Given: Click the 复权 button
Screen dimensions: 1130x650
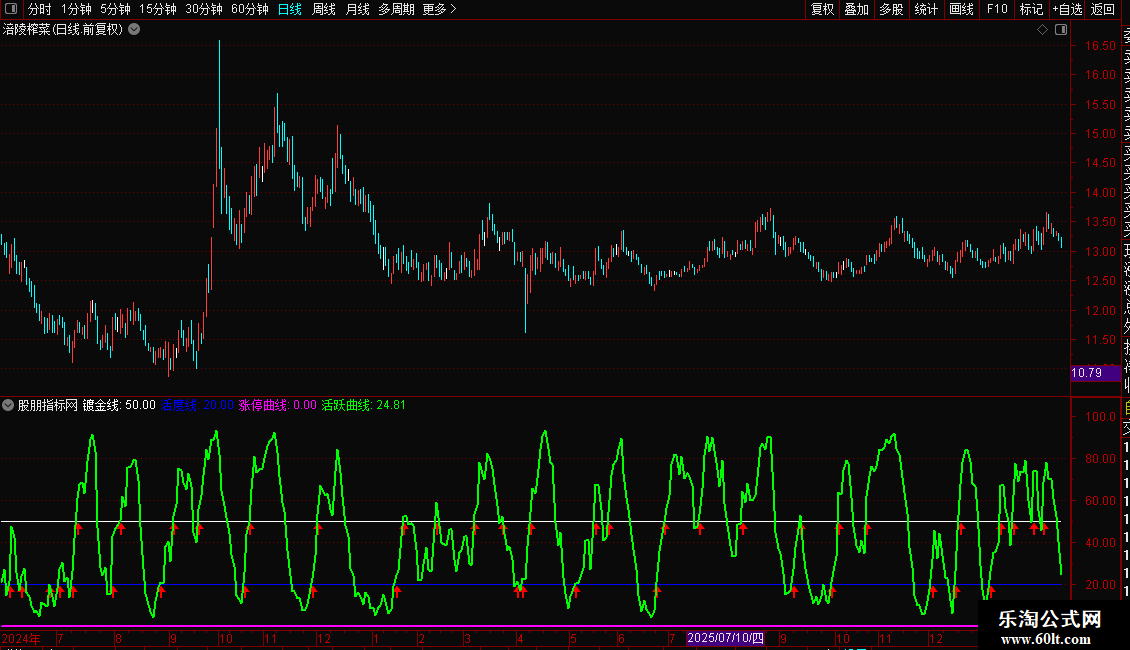Looking at the screenshot, I should click(822, 9).
